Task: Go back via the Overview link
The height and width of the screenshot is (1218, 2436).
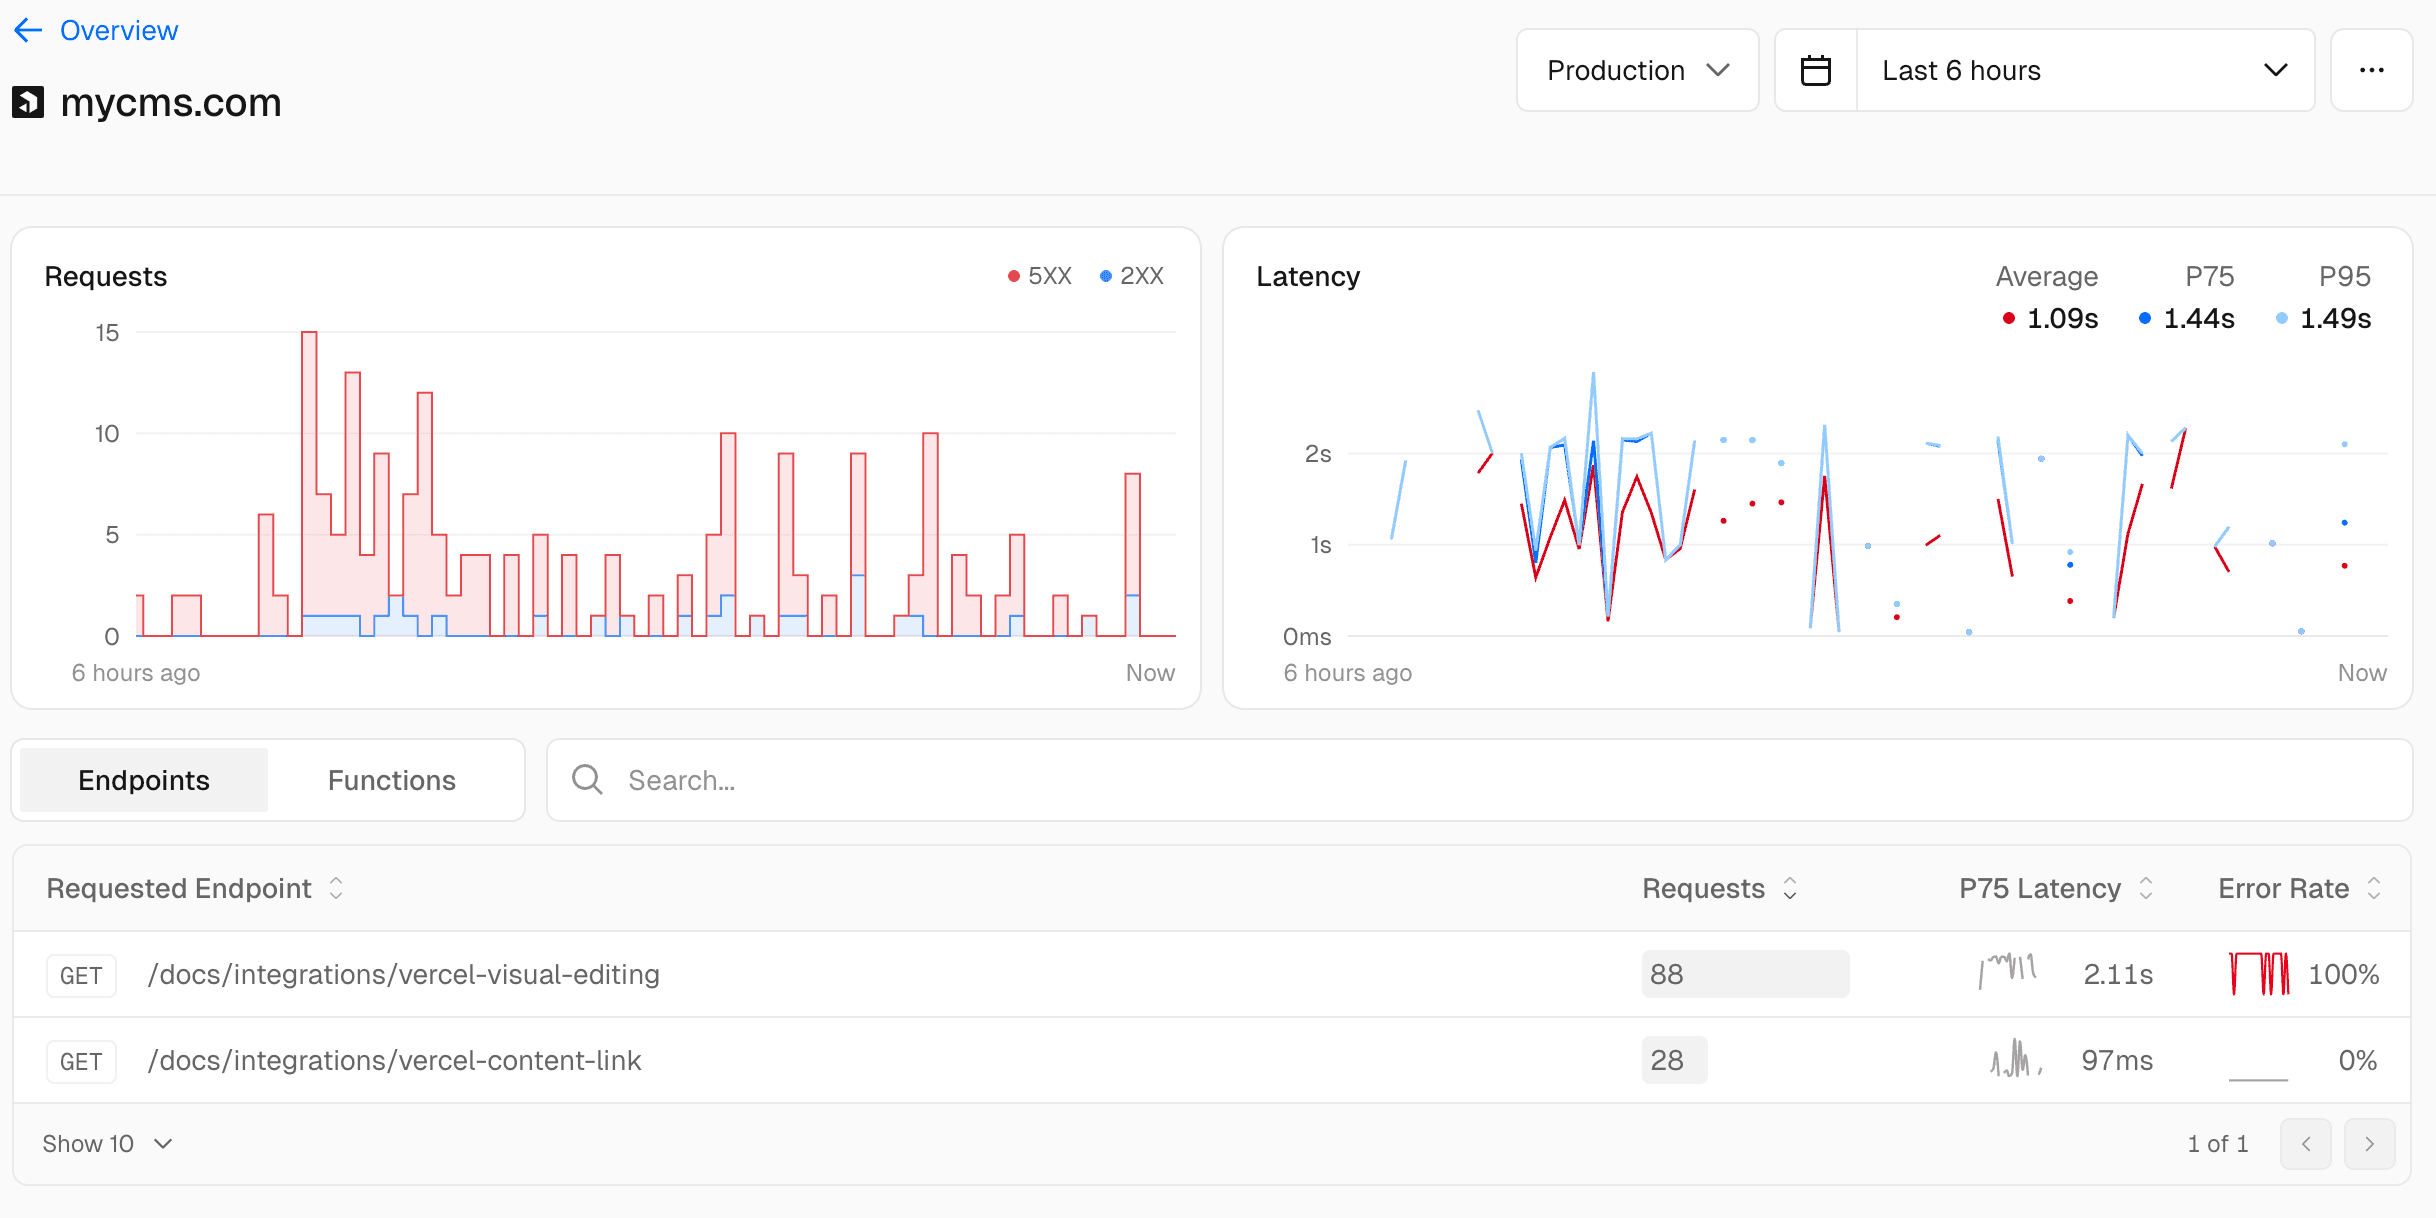Action: click(118, 31)
